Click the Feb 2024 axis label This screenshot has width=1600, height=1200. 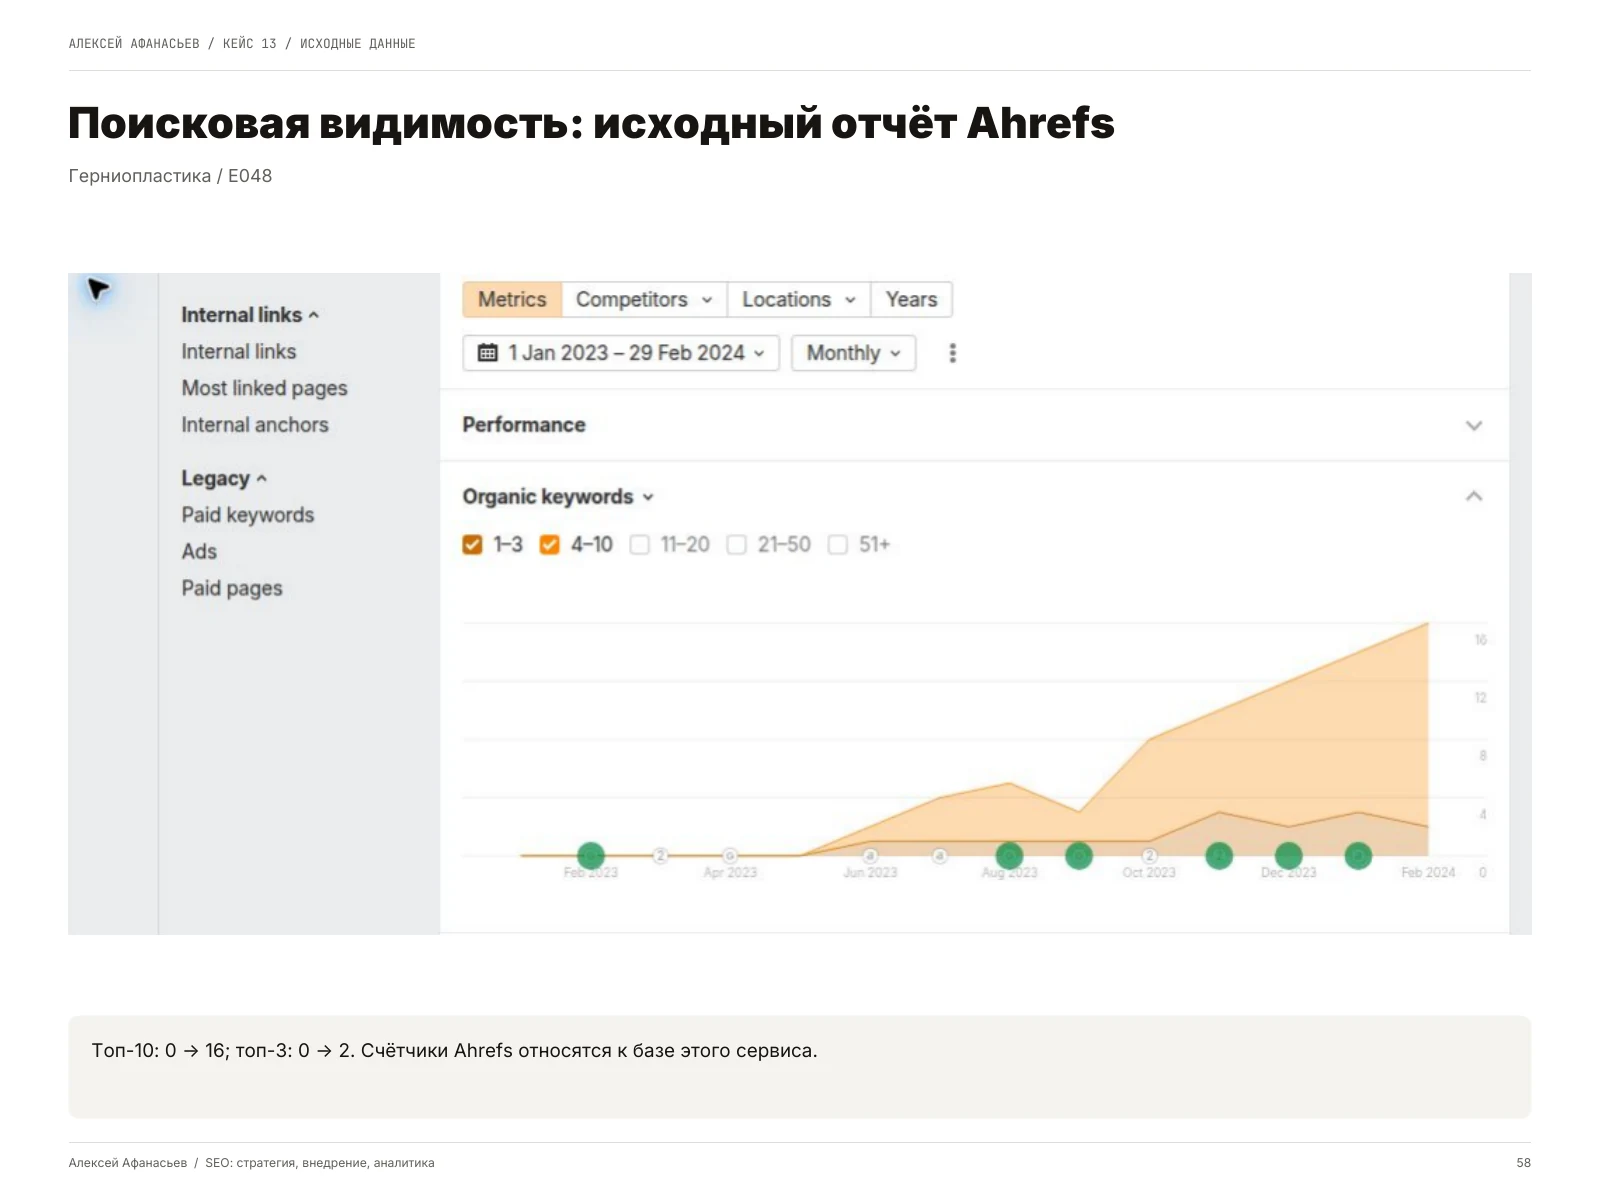[x=1428, y=873]
